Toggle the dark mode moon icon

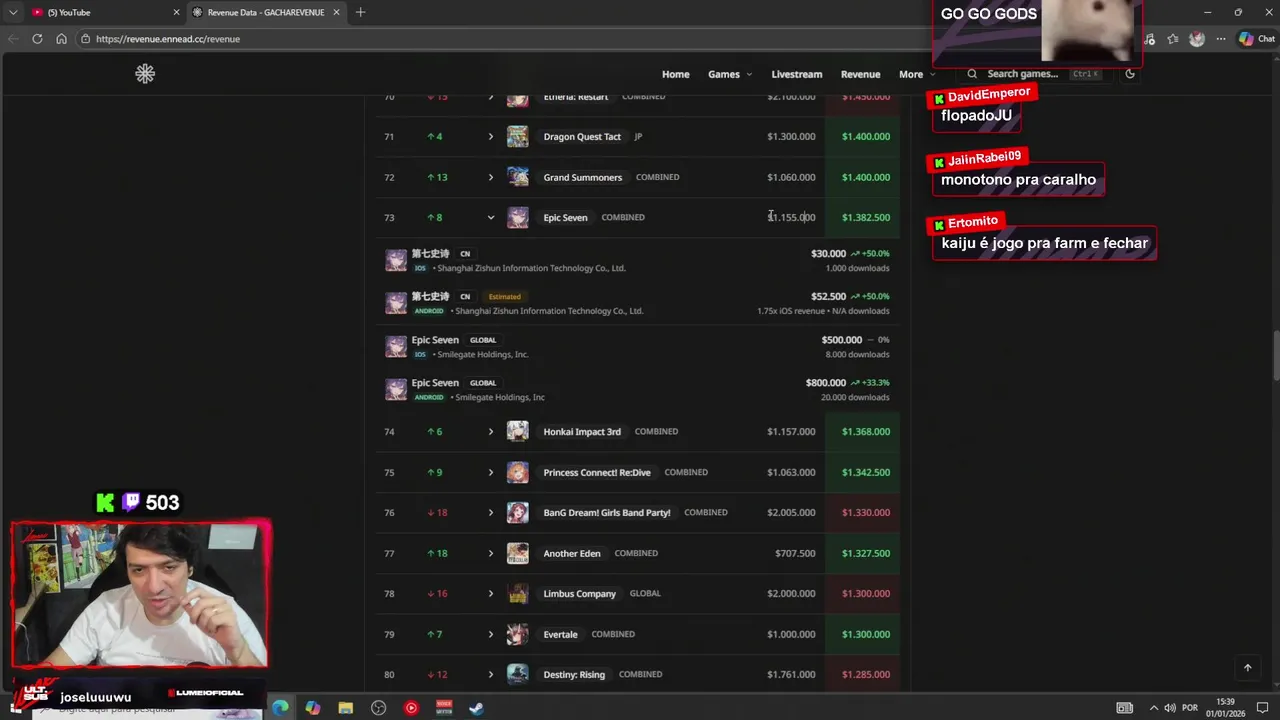(1130, 74)
